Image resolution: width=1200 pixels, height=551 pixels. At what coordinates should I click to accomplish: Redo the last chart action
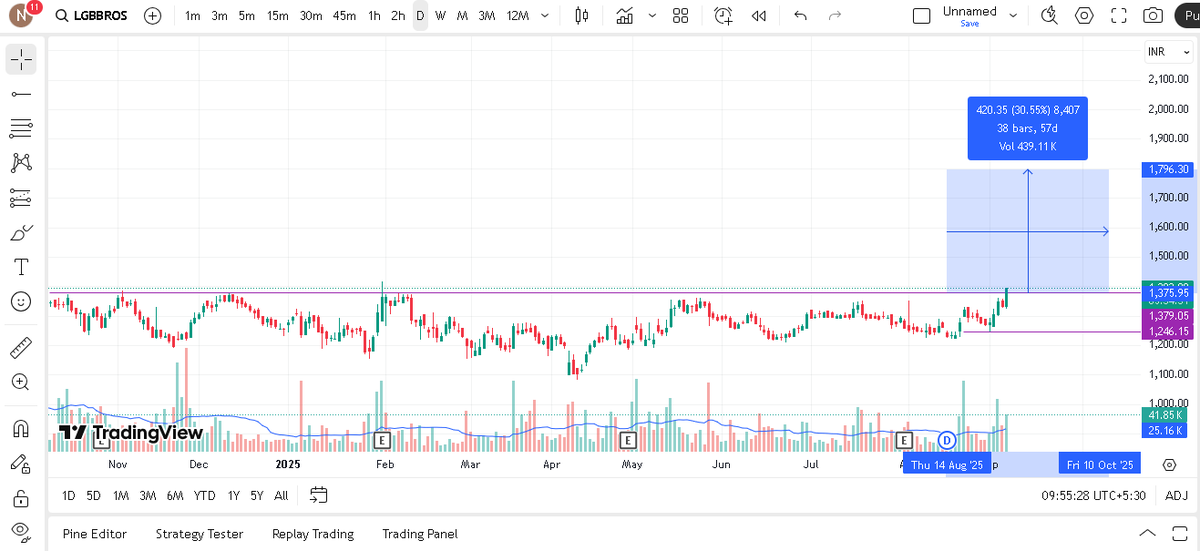pyautogui.click(x=835, y=16)
